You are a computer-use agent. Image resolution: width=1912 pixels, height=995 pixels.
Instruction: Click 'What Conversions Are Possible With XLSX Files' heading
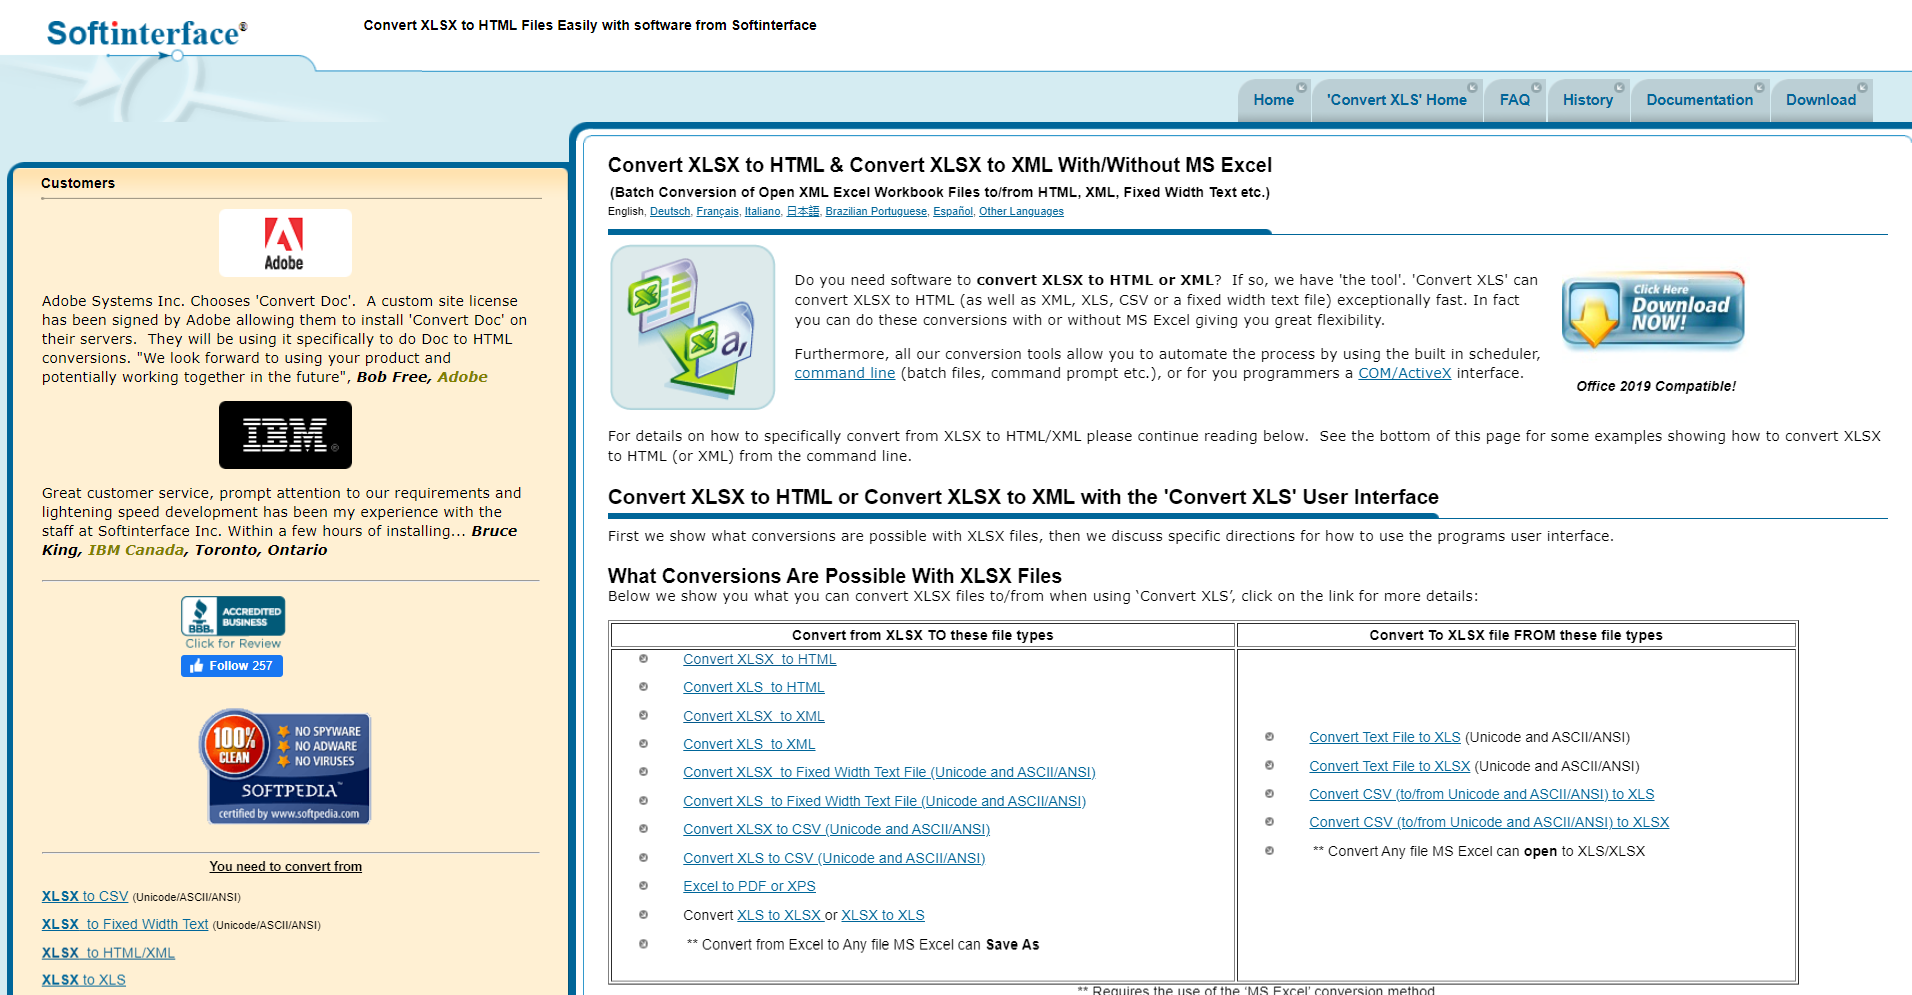pyautogui.click(x=835, y=576)
